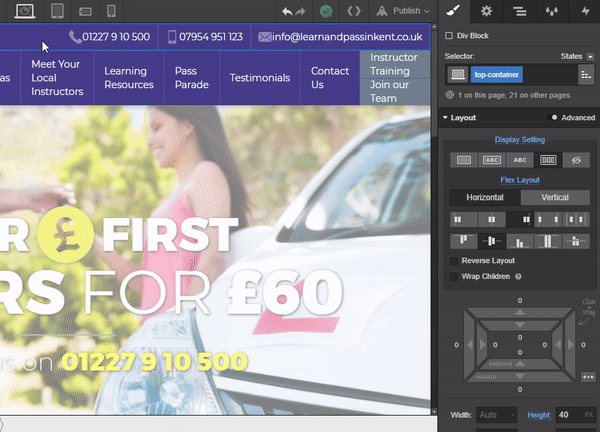
Task: Toggle the Advanced layout switch
Action: tap(553, 117)
